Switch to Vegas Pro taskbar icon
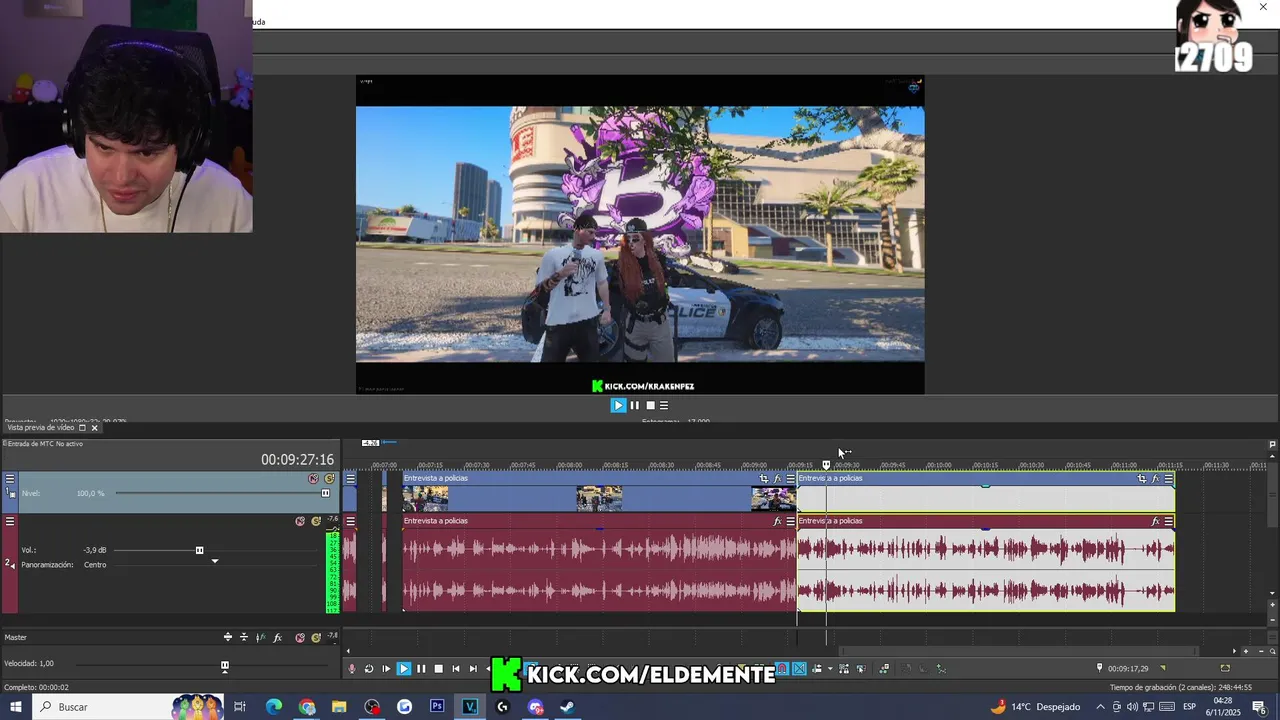The height and width of the screenshot is (720, 1280). (470, 707)
